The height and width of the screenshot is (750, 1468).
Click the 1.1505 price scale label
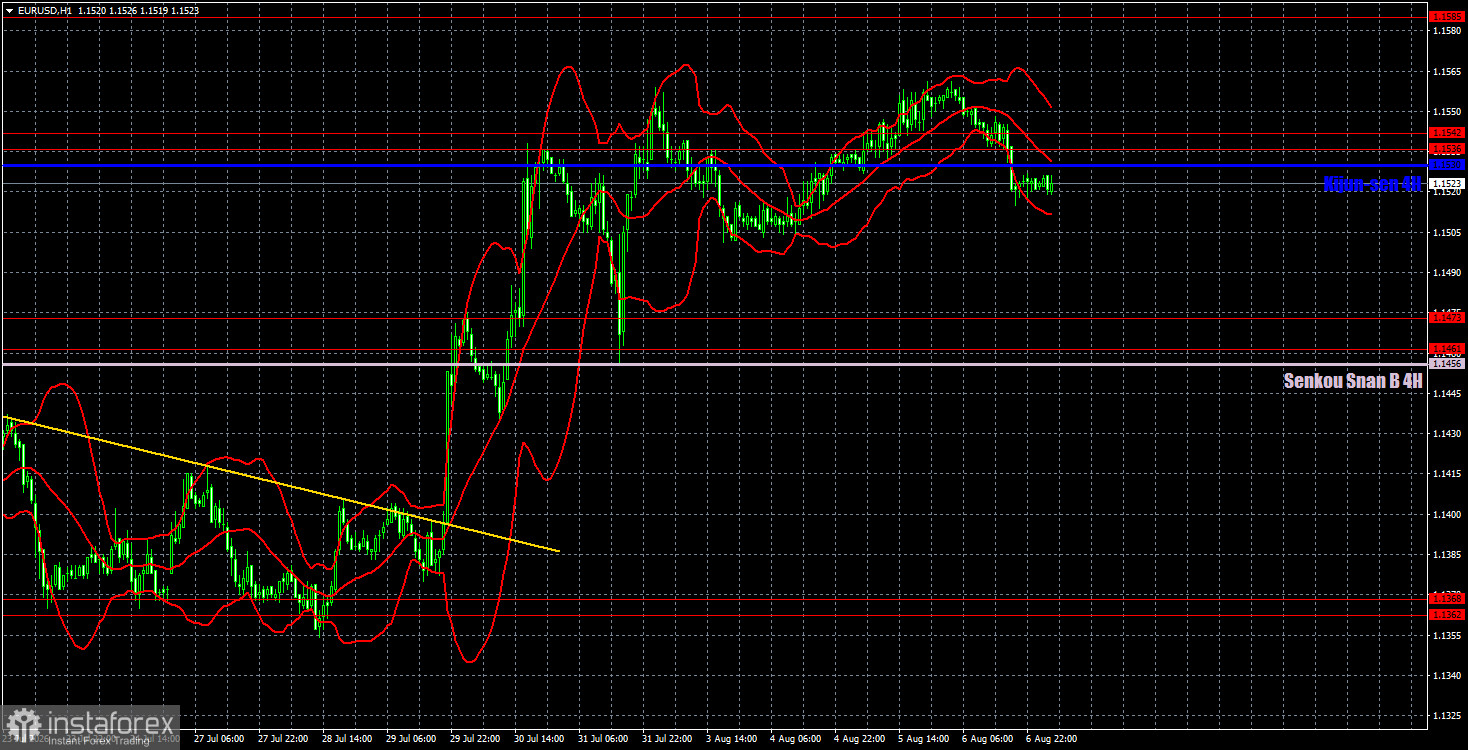[x=1447, y=232]
